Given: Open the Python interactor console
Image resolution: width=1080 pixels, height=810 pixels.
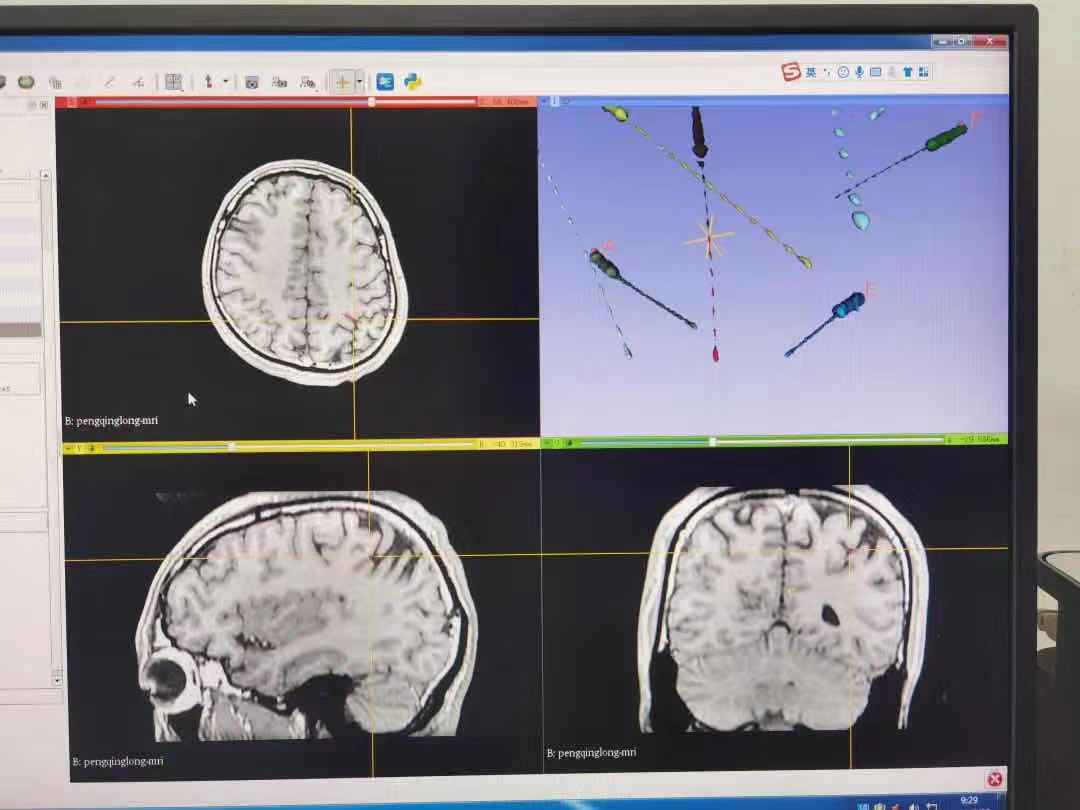Looking at the screenshot, I should tap(412, 82).
